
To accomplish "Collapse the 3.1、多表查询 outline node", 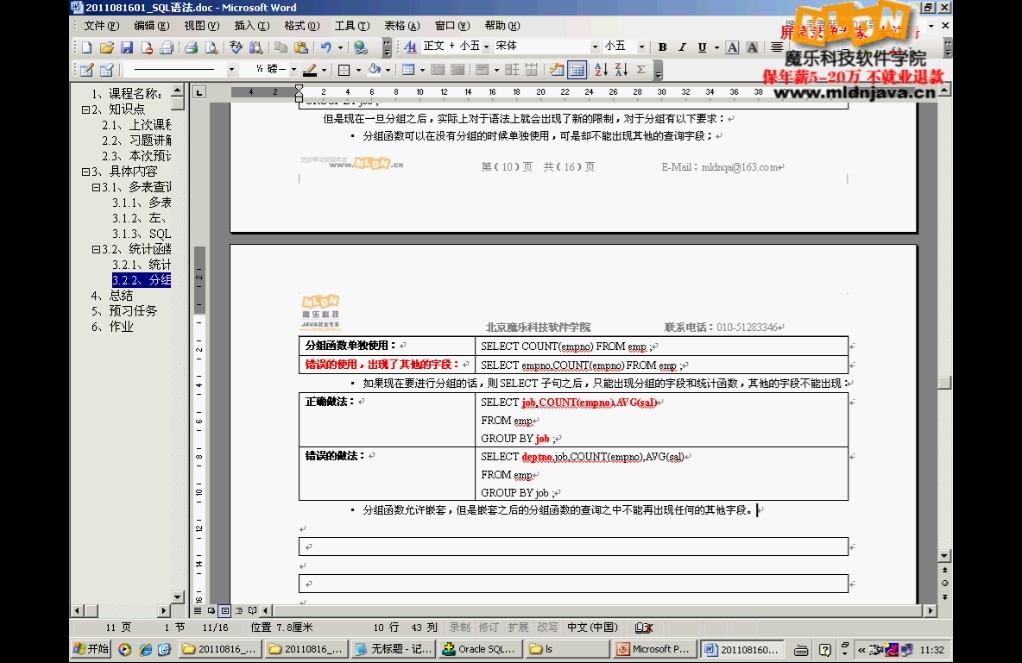I will (x=96, y=187).
